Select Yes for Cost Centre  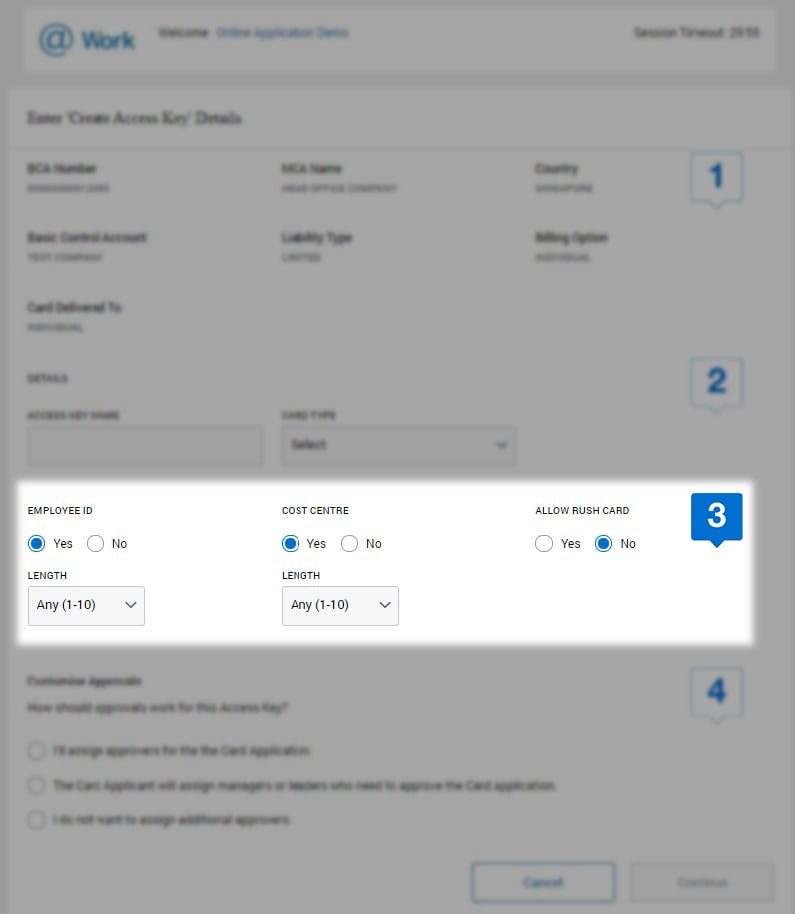pos(291,543)
